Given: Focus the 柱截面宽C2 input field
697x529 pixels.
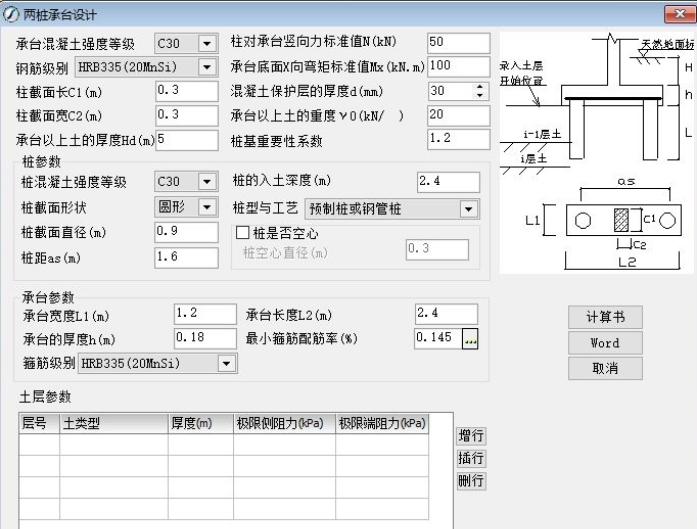Looking at the screenshot, I should (x=187, y=116).
